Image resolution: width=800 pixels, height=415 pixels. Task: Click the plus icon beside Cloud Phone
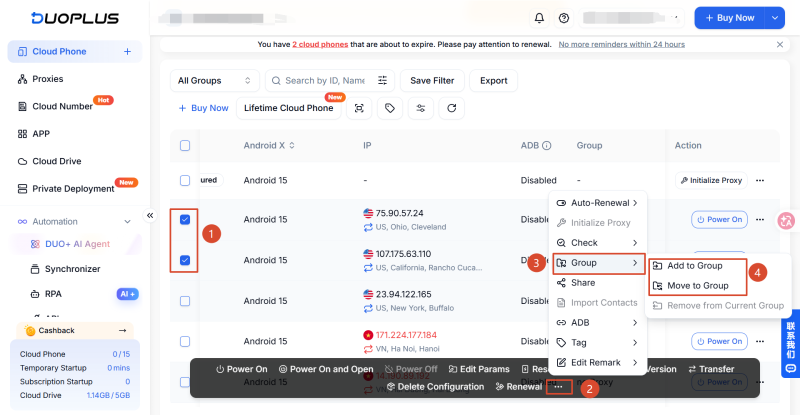pyautogui.click(x=127, y=52)
